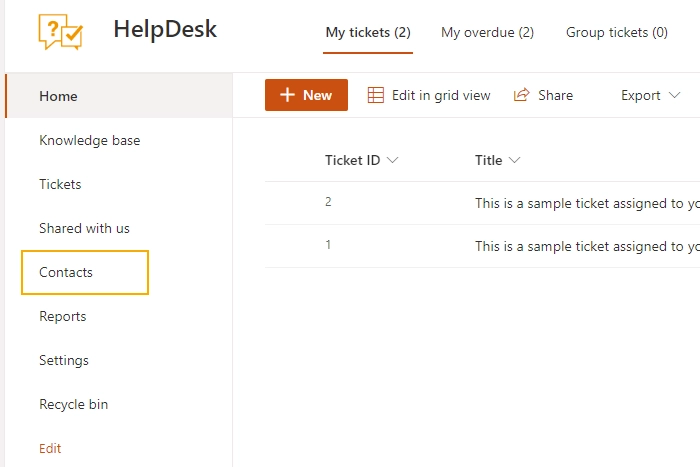Screen dimensions: 700x467
Task: Open Reports from the sidebar
Action: (x=62, y=316)
